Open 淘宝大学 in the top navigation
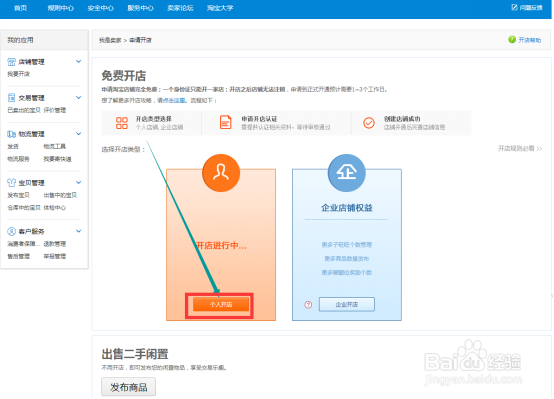554x399 pixels. coord(220,8)
